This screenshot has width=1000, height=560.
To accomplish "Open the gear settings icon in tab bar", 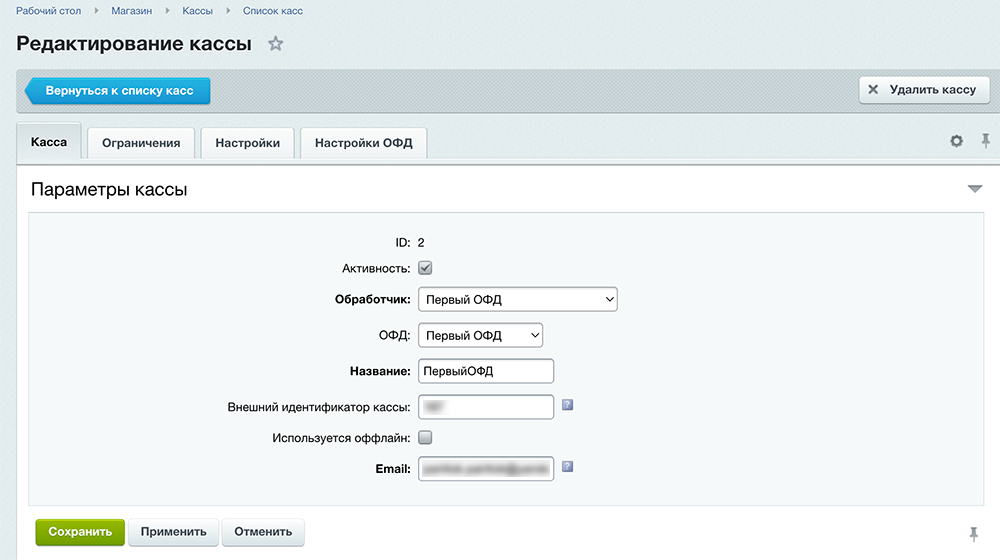I will [956, 142].
